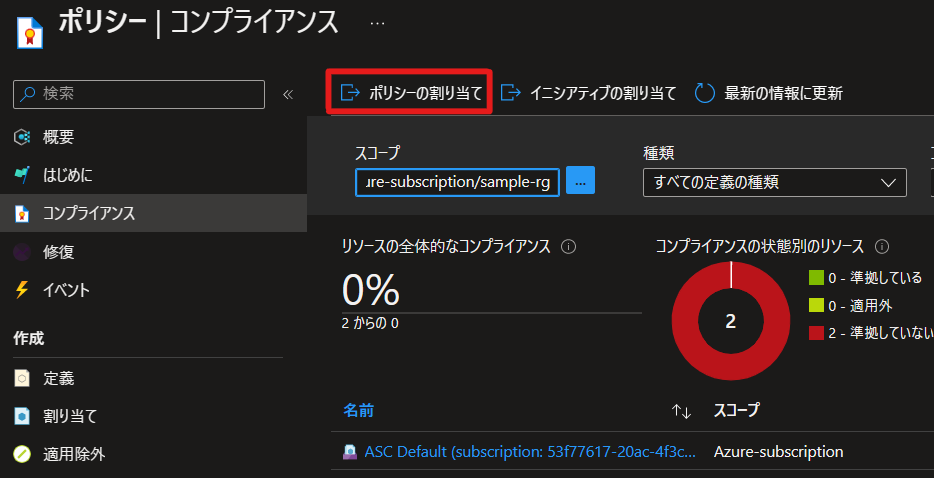Click the イニシアティブの割り当て arrow icon
Viewport: 934px width, 478px height.
click(511, 93)
